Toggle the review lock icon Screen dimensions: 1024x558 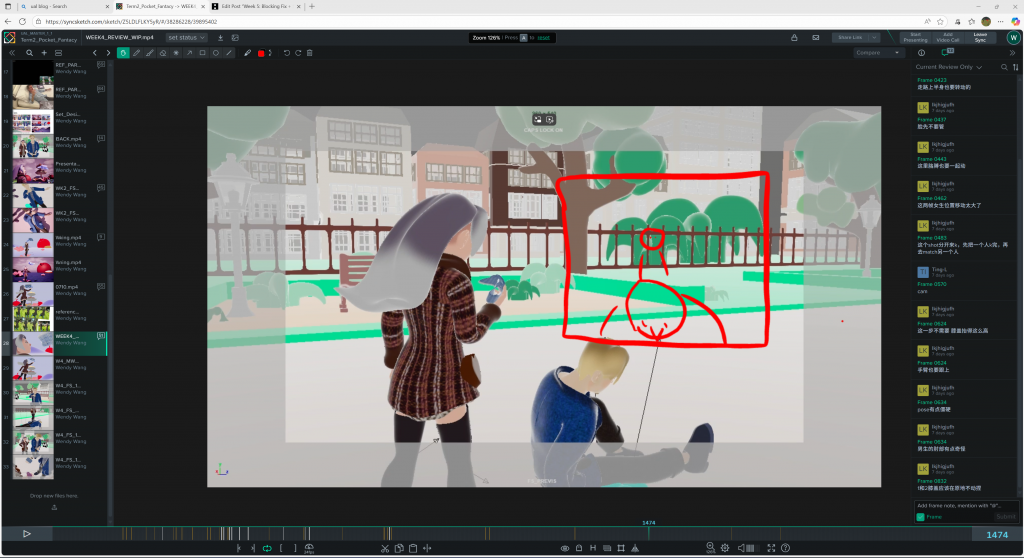[793, 38]
